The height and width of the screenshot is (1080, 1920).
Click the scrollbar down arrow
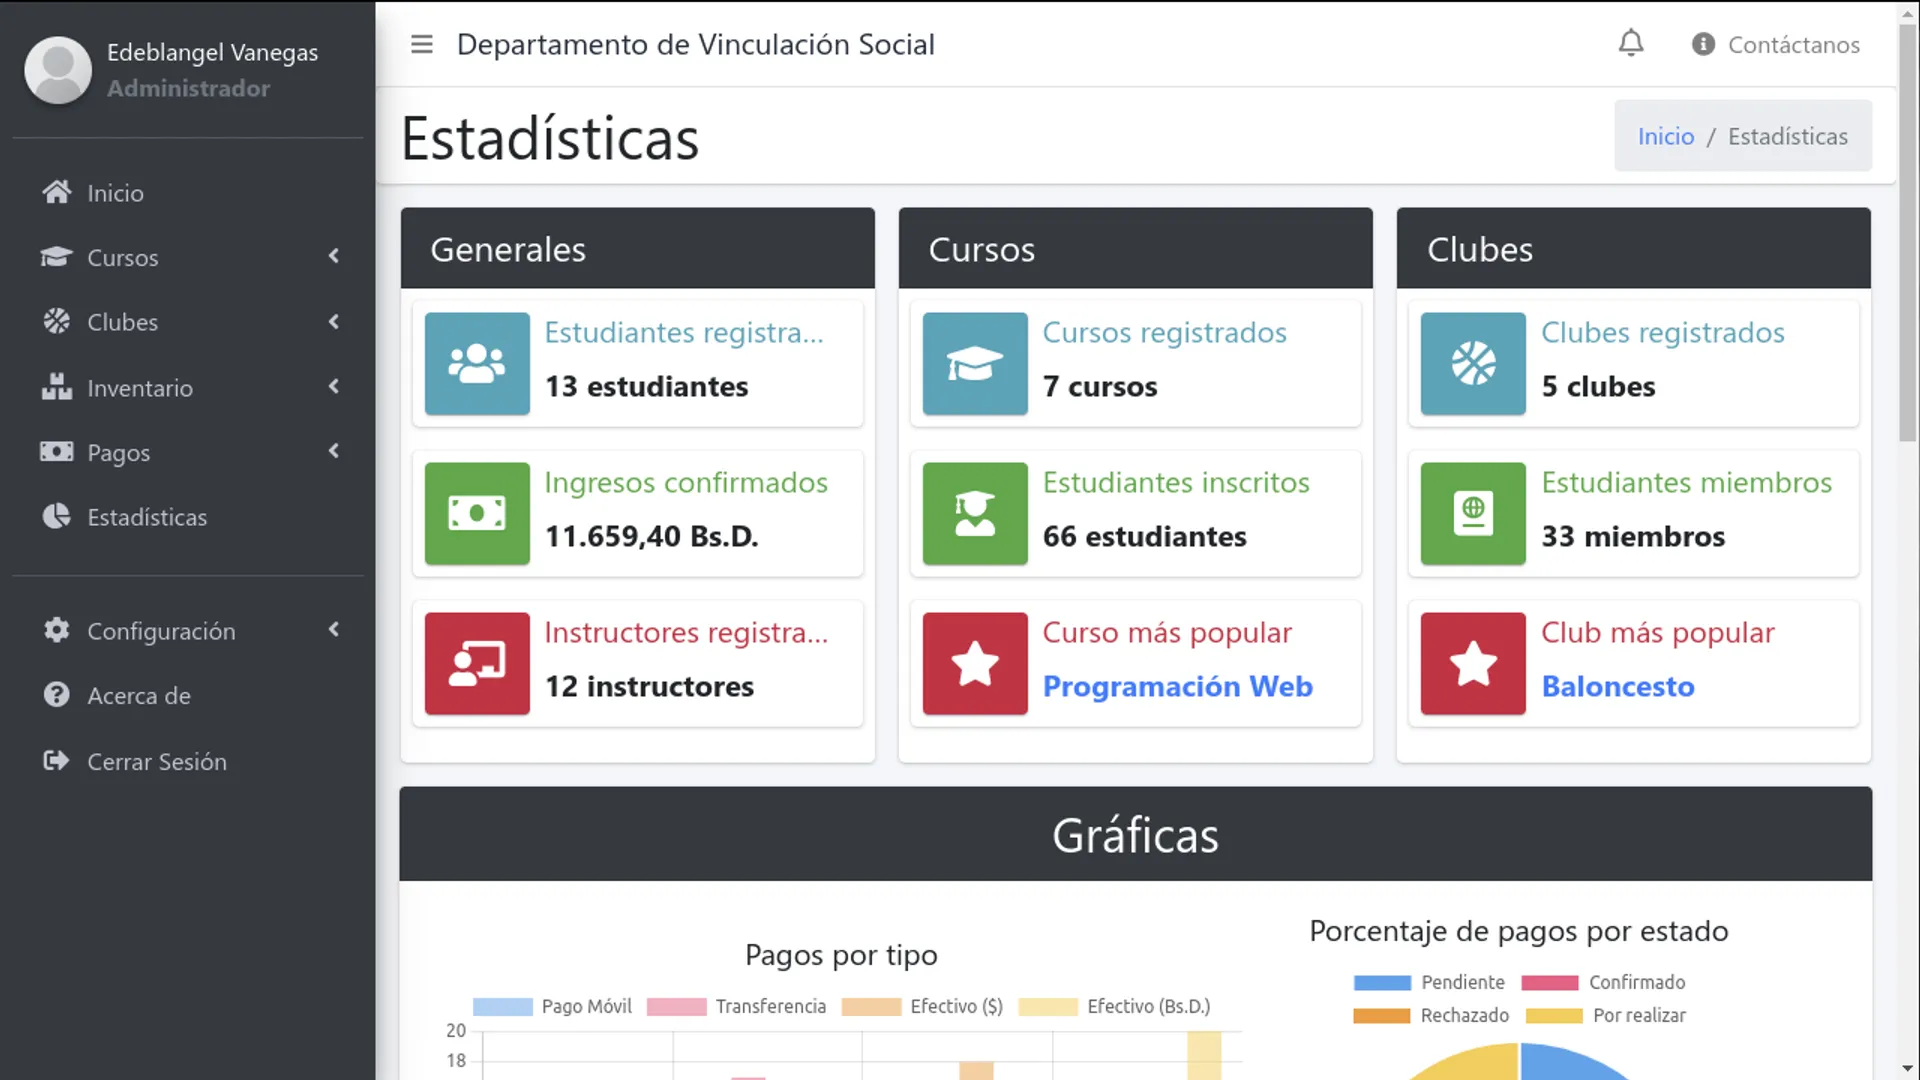tap(1908, 1069)
